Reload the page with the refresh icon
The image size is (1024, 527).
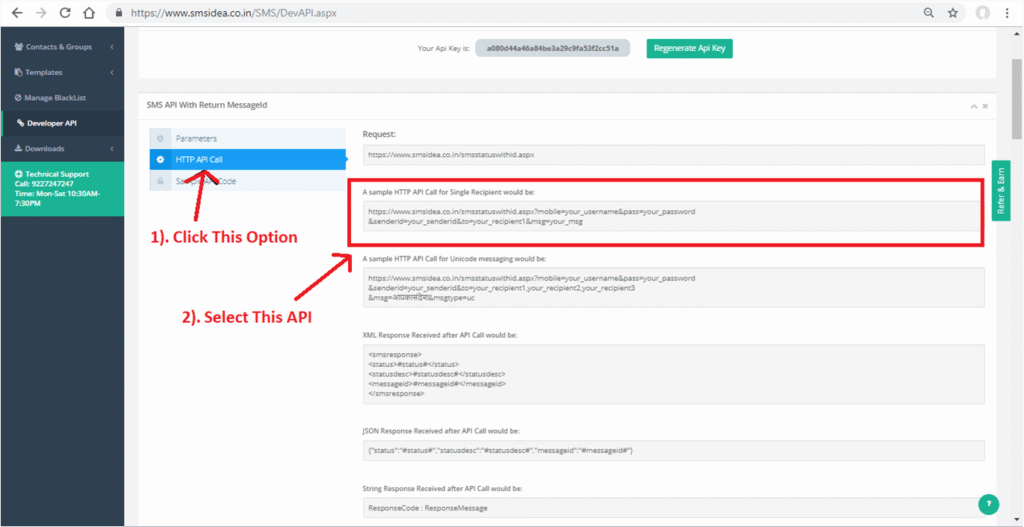[x=65, y=13]
